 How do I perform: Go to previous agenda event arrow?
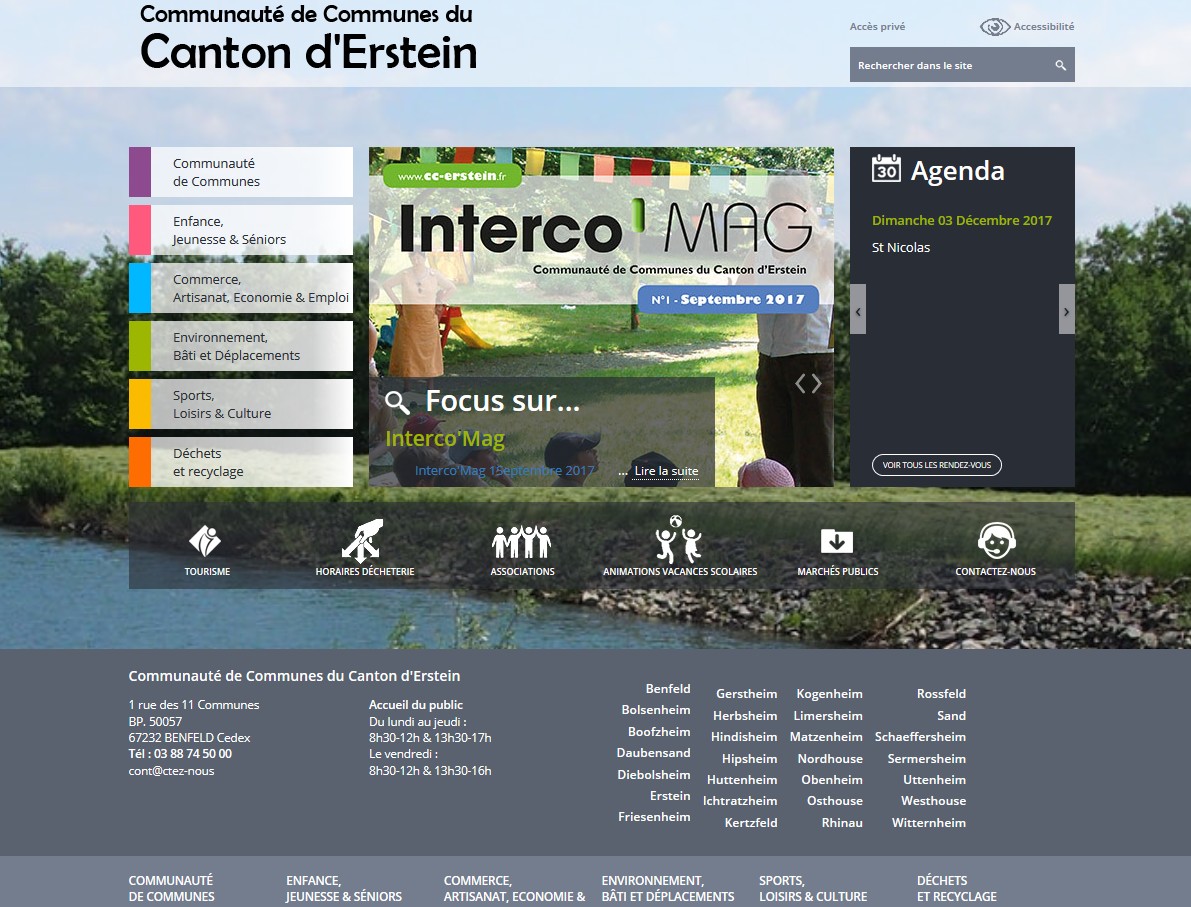pyautogui.click(x=858, y=310)
